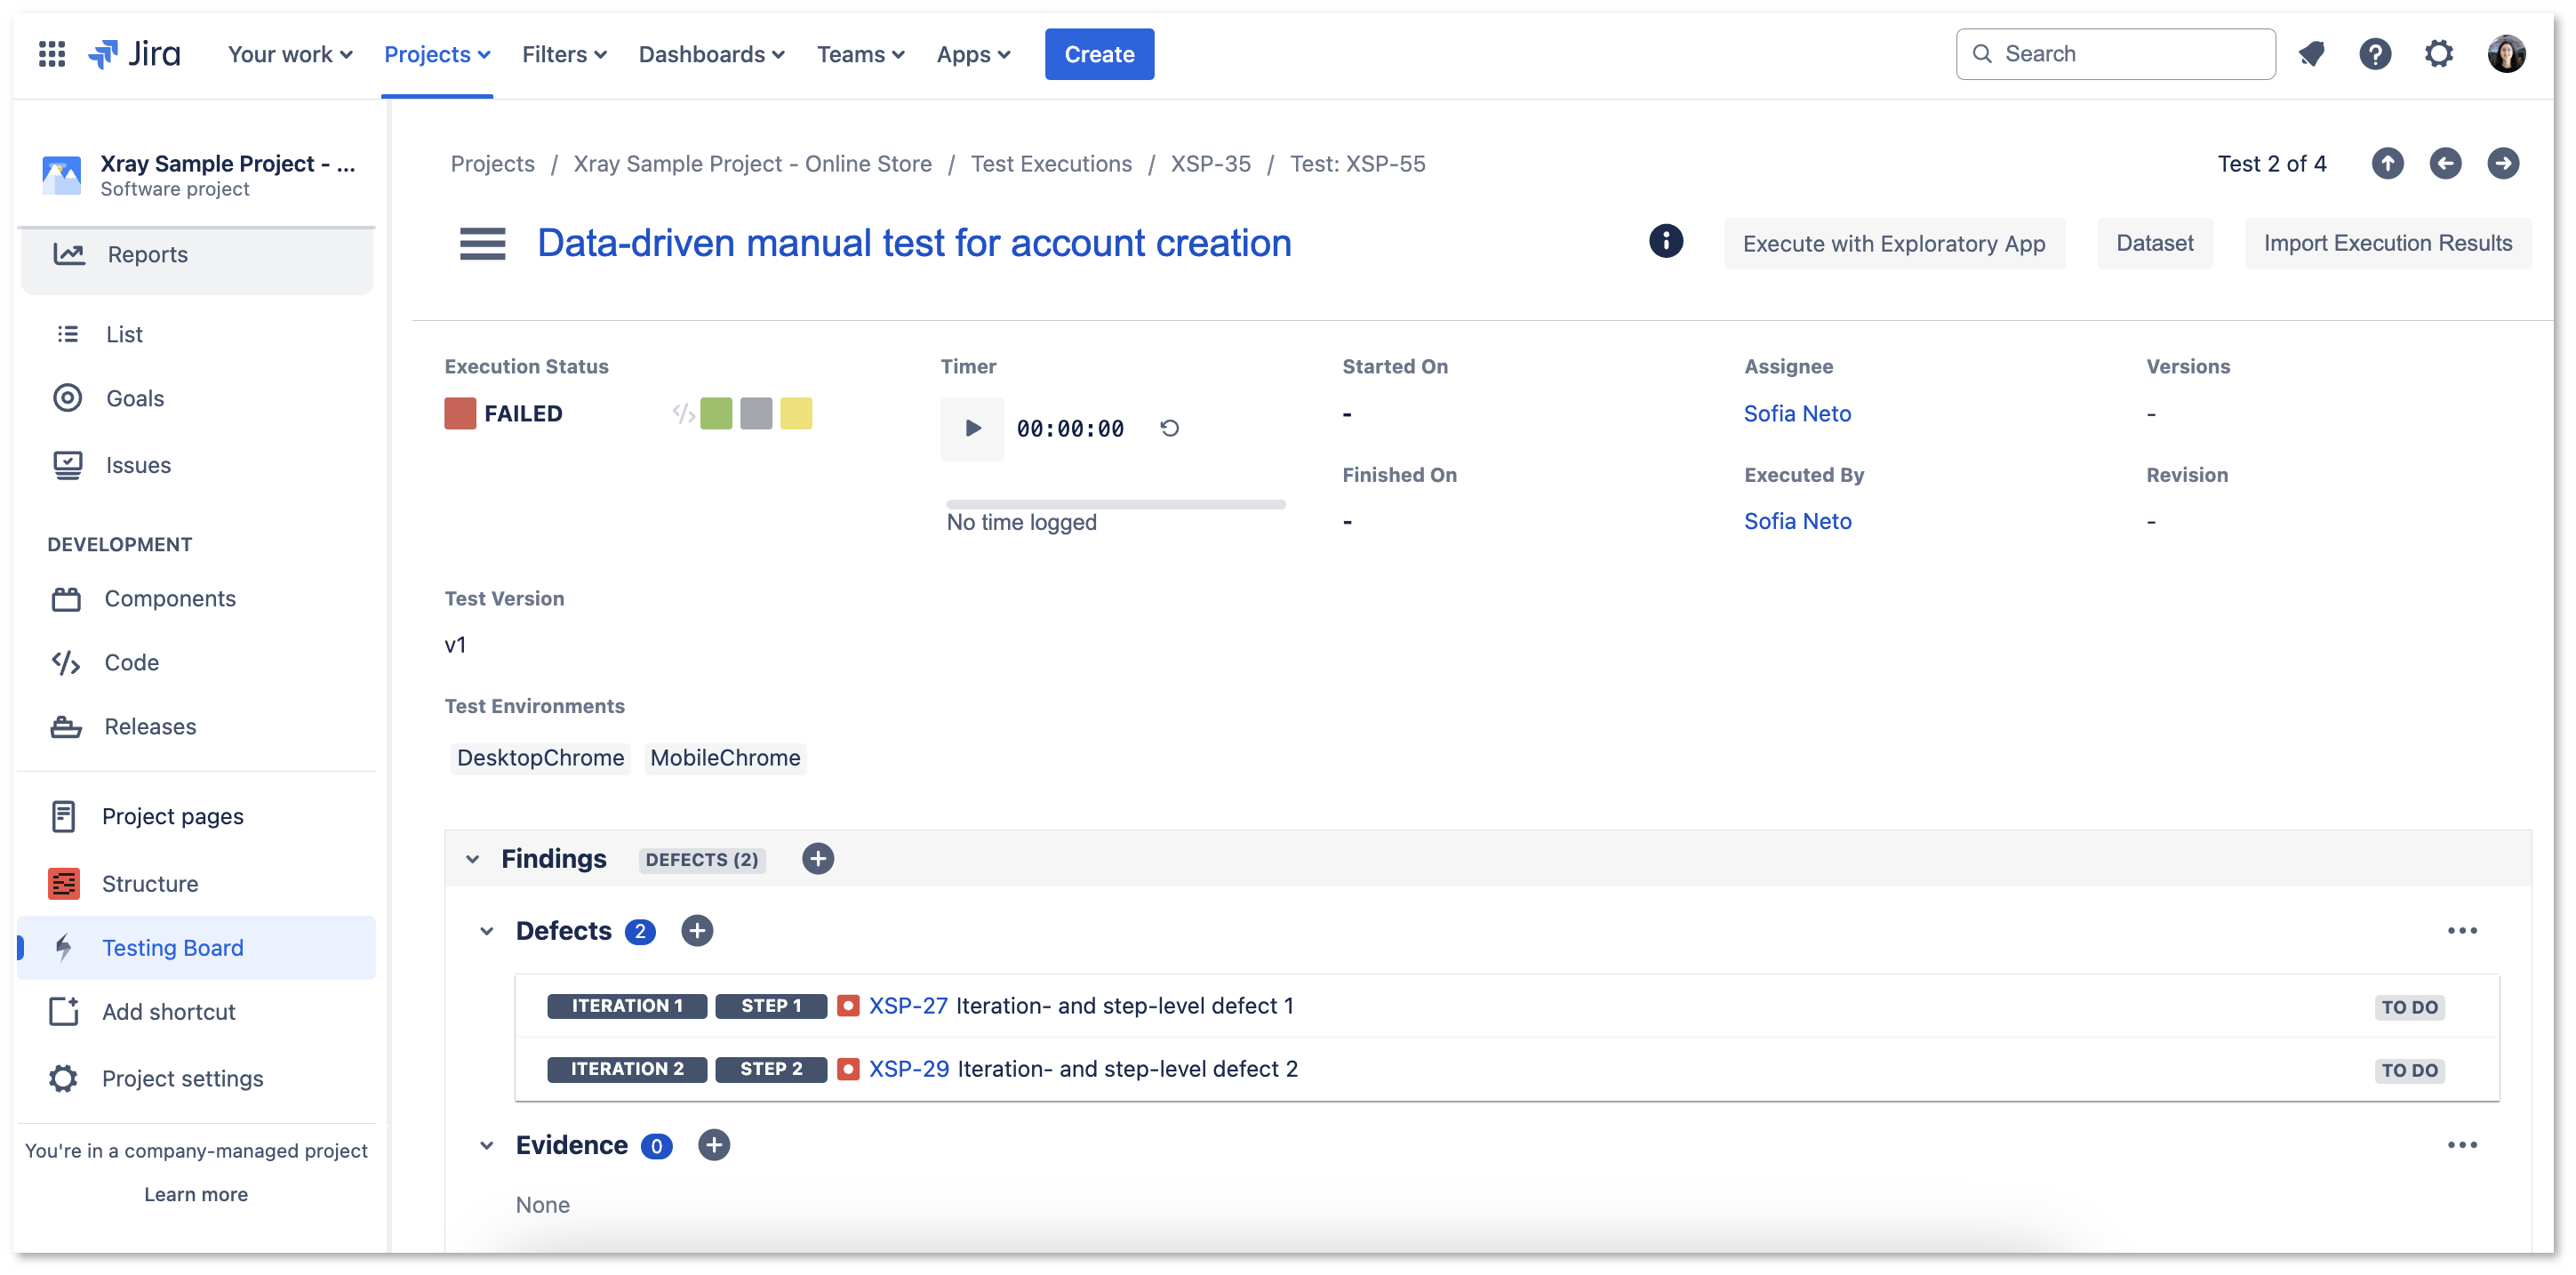Image resolution: width=2576 pixels, height=1275 pixels.
Task: Add evidence with the Evidence plus icon
Action: coord(714,1145)
